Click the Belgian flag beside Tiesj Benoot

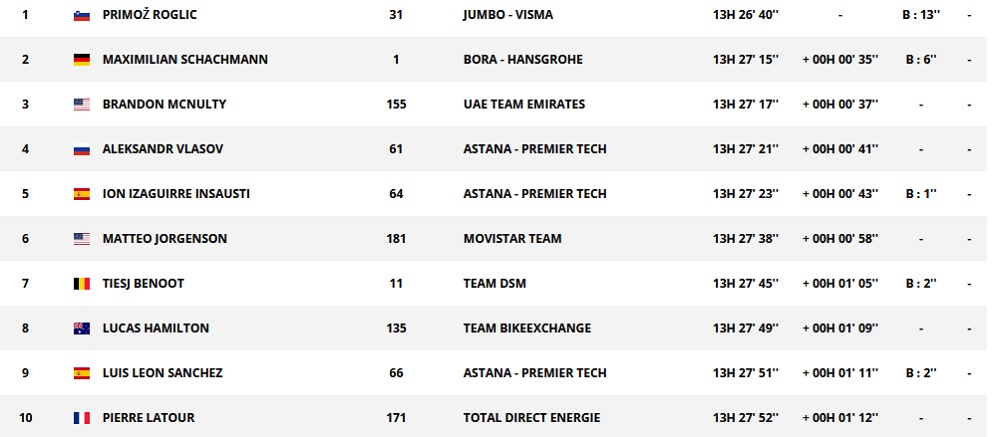point(82,284)
